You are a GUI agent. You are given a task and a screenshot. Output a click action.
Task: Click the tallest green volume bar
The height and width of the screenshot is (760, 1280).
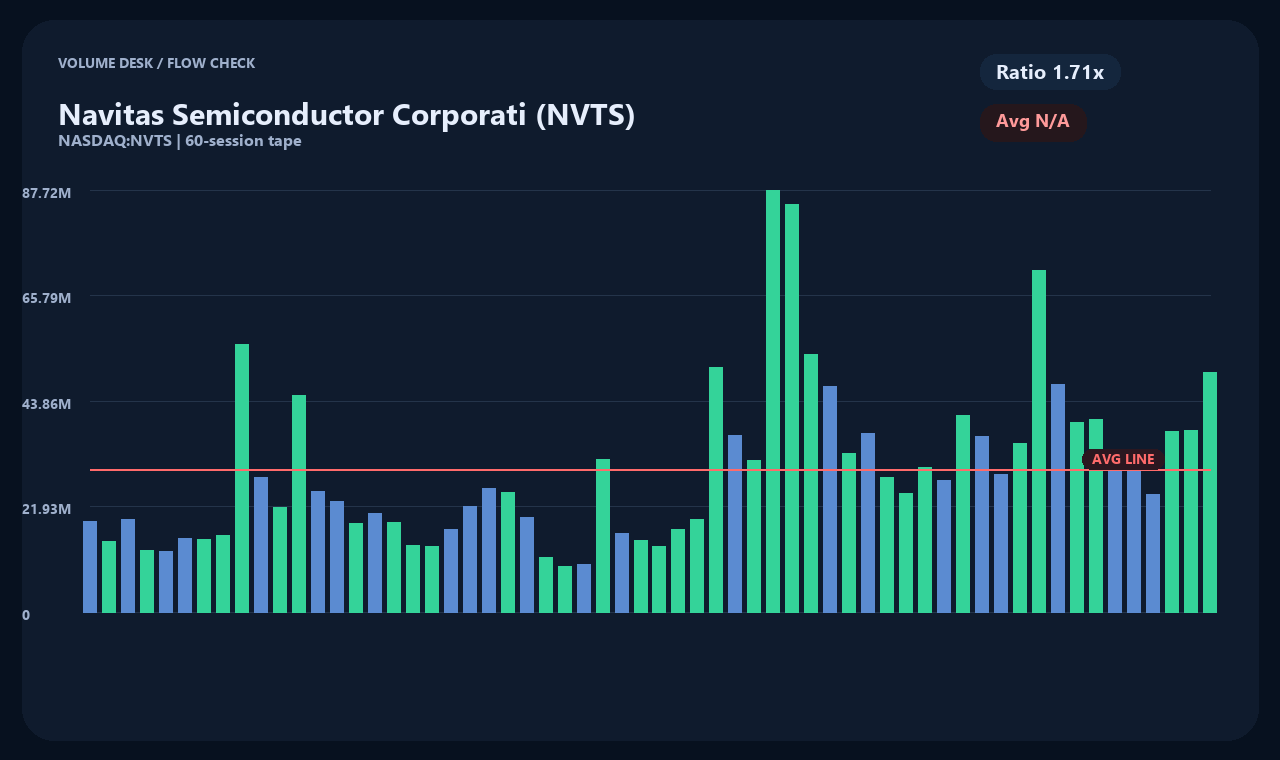pyautogui.click(x=773, y=401)
